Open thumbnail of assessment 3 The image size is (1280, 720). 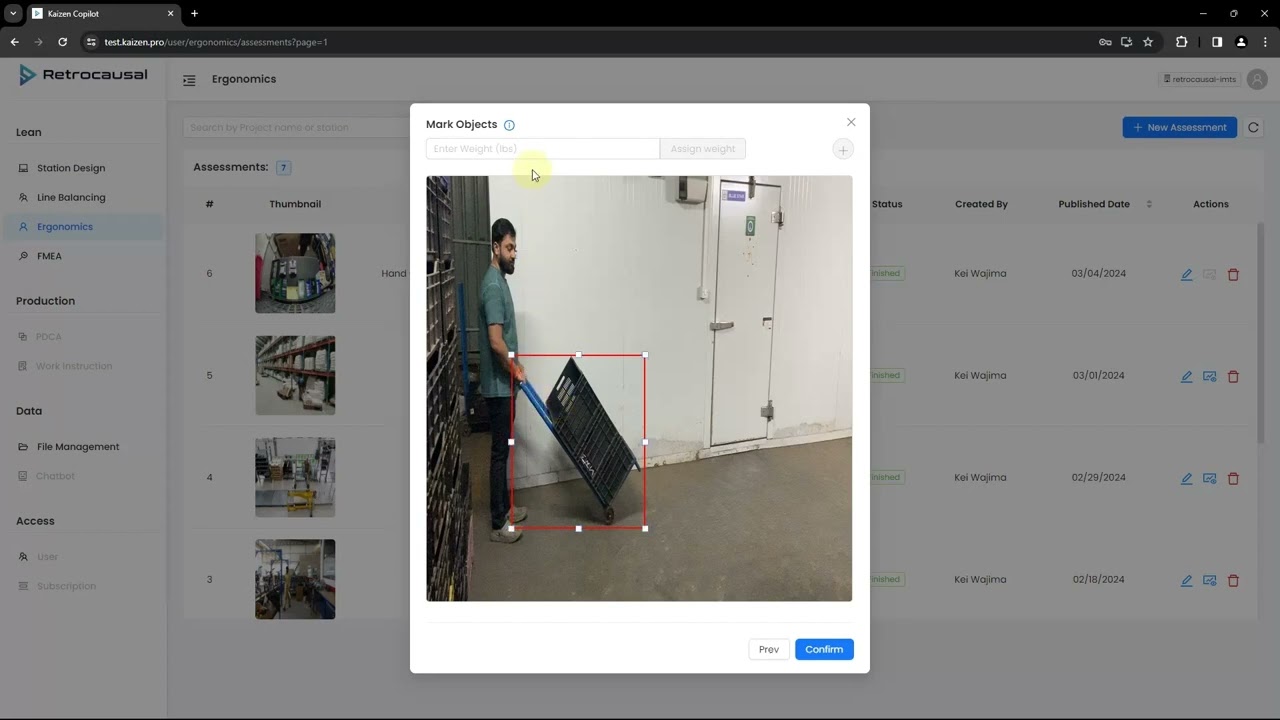295,579
